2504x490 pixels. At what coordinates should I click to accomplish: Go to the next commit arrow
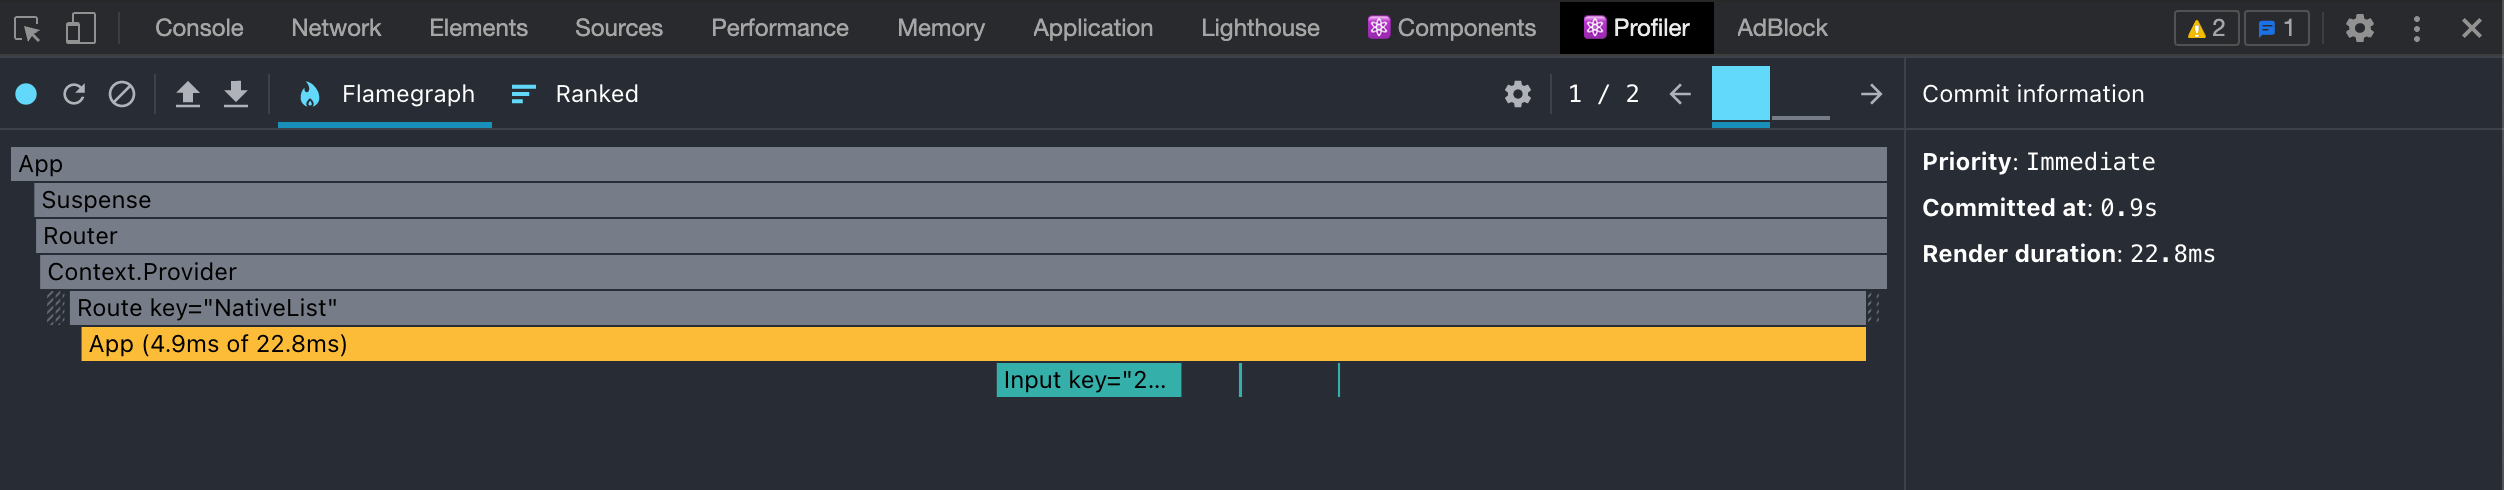(1871, 94)
